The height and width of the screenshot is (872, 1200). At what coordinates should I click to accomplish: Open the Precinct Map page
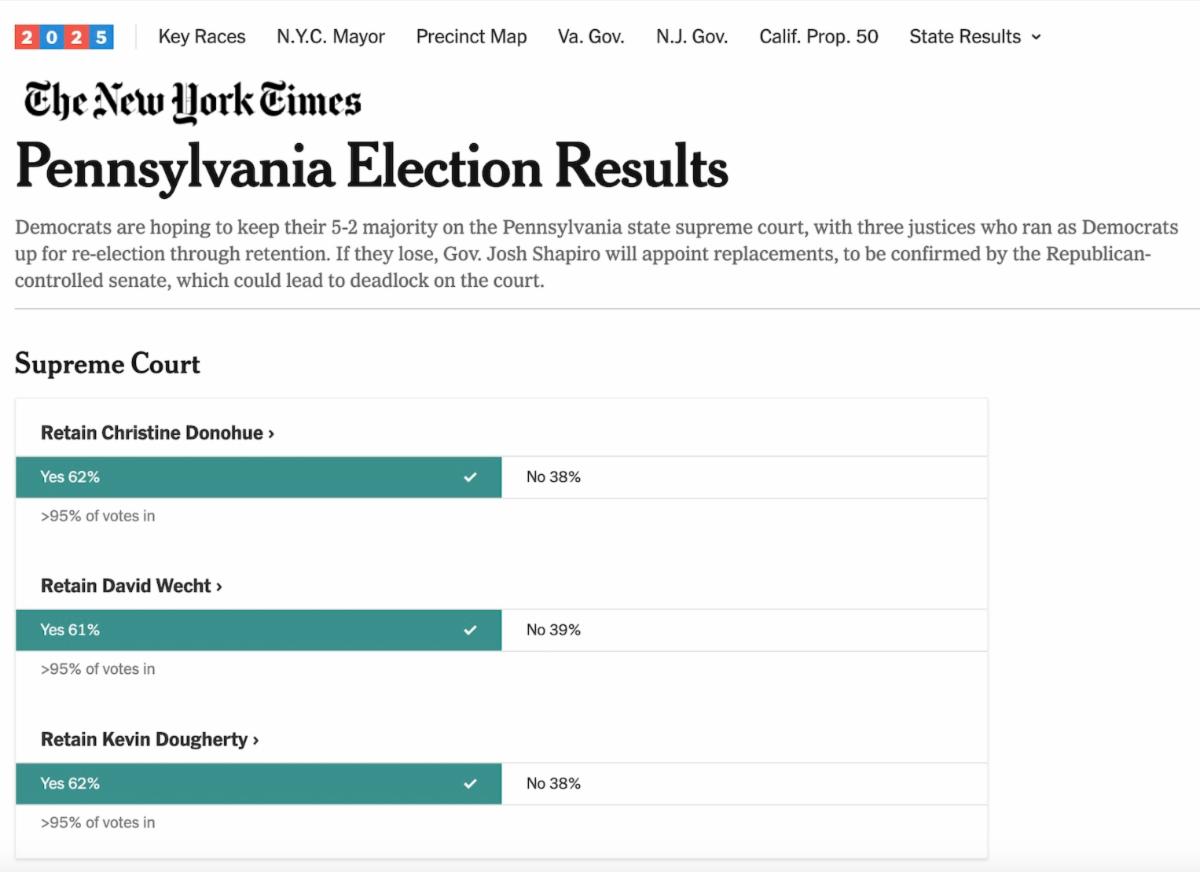point(471,36)
